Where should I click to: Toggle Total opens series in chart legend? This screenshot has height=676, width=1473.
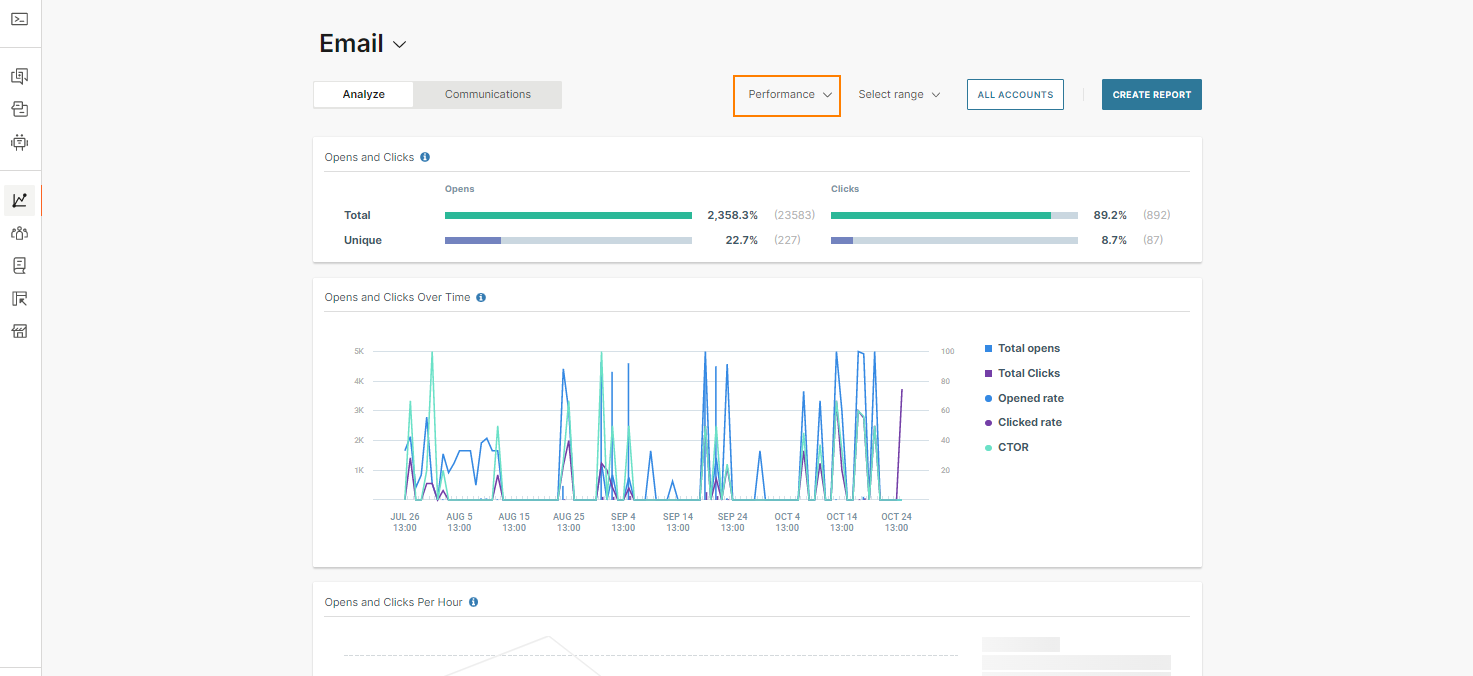(1028, 348)
